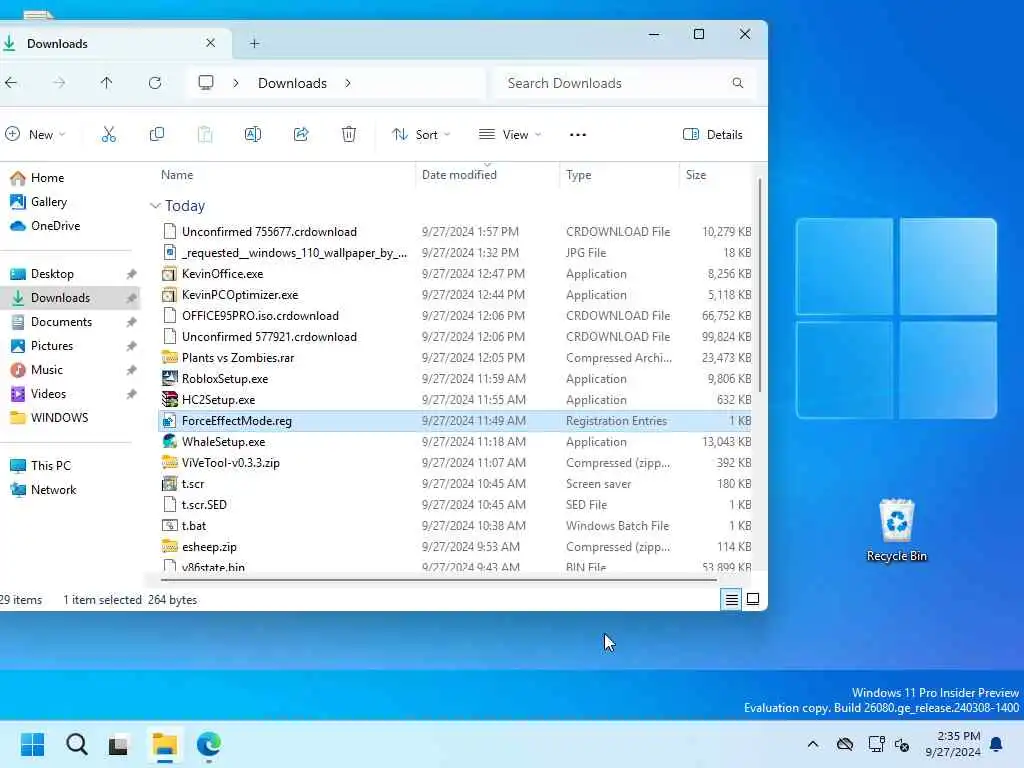1024x768 pixels.
Task: Select the esheep.zip file
Action: click(x=455, y=547)
